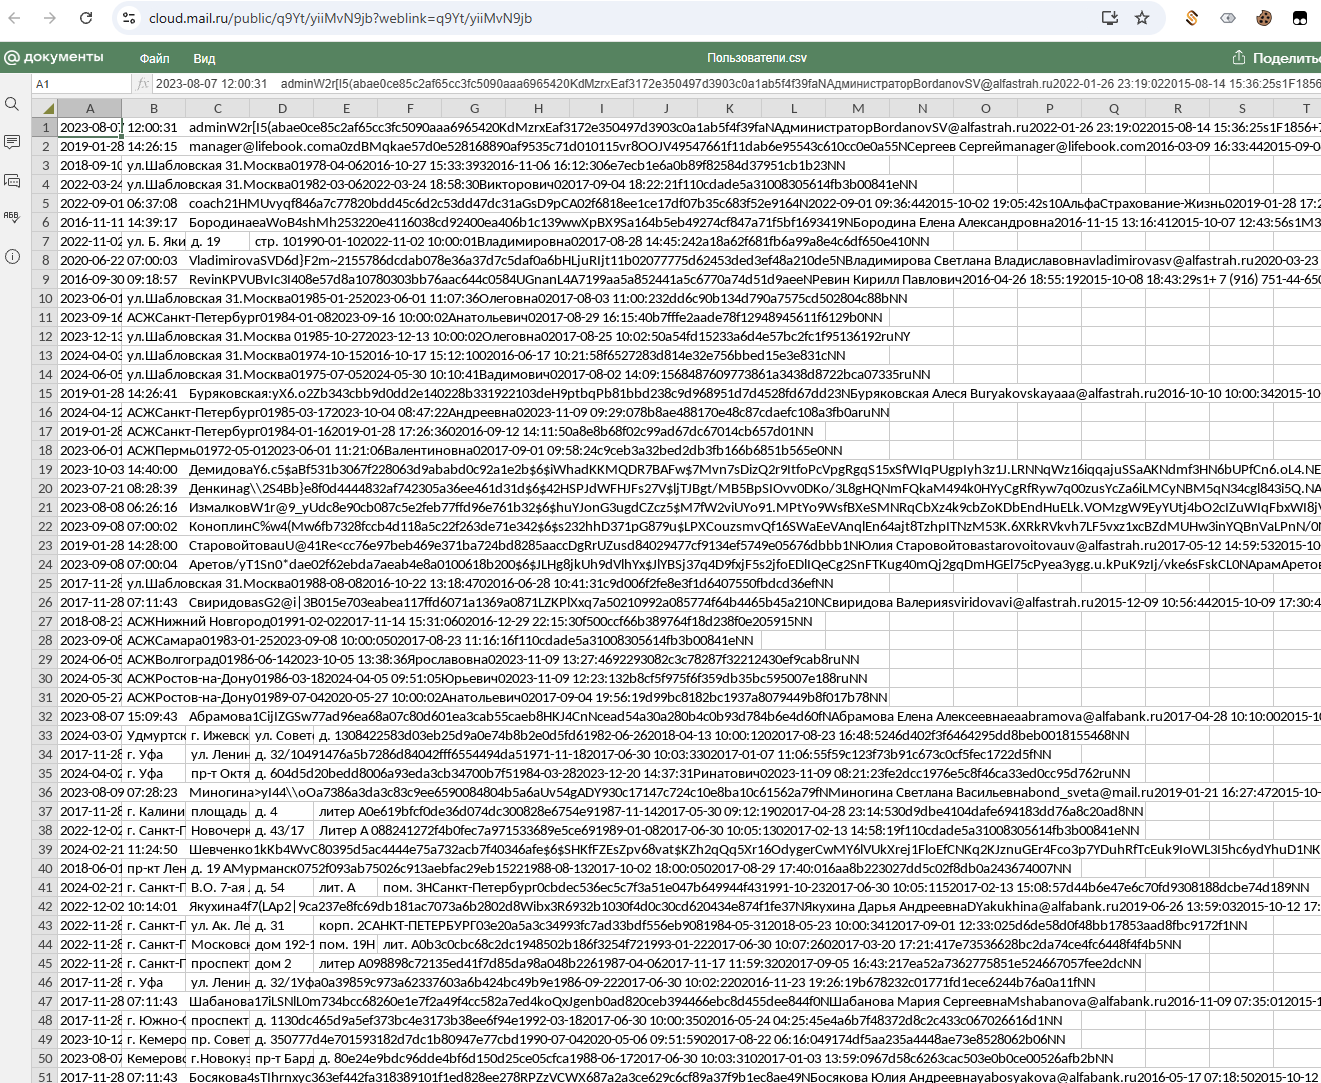This screenshot has width=1321, height=1083.
Task: Click the Пользователи.csv file title
Action: (756, 58)
